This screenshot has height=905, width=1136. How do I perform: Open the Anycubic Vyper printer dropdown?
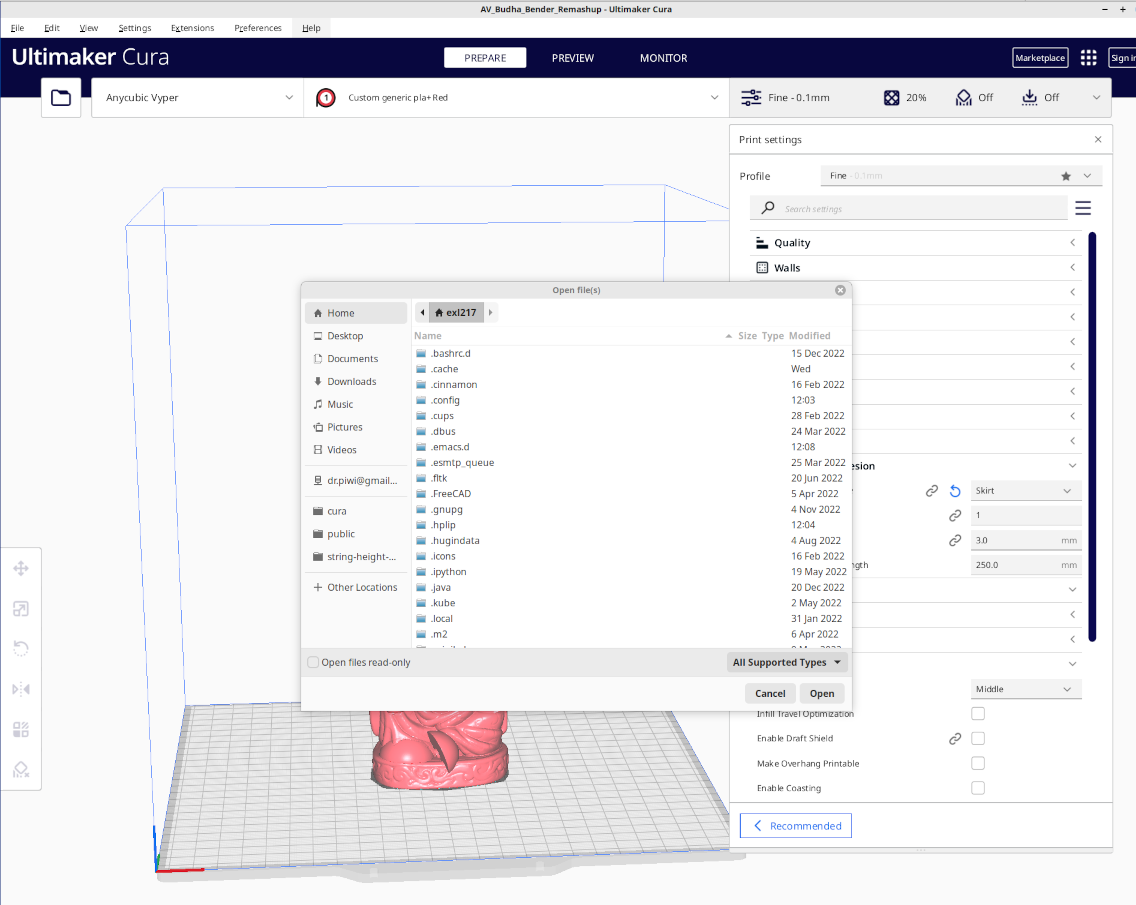pos(197,97)
